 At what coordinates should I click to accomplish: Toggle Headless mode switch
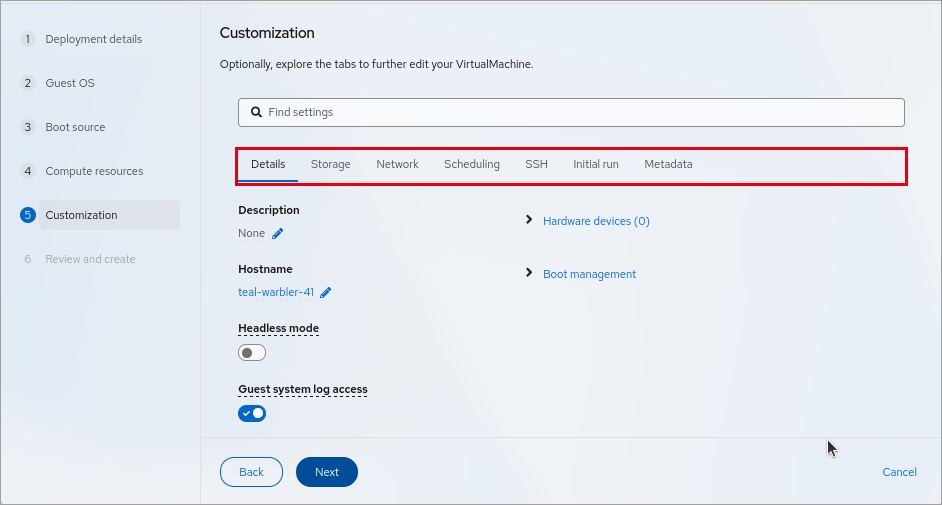(252, 352)
